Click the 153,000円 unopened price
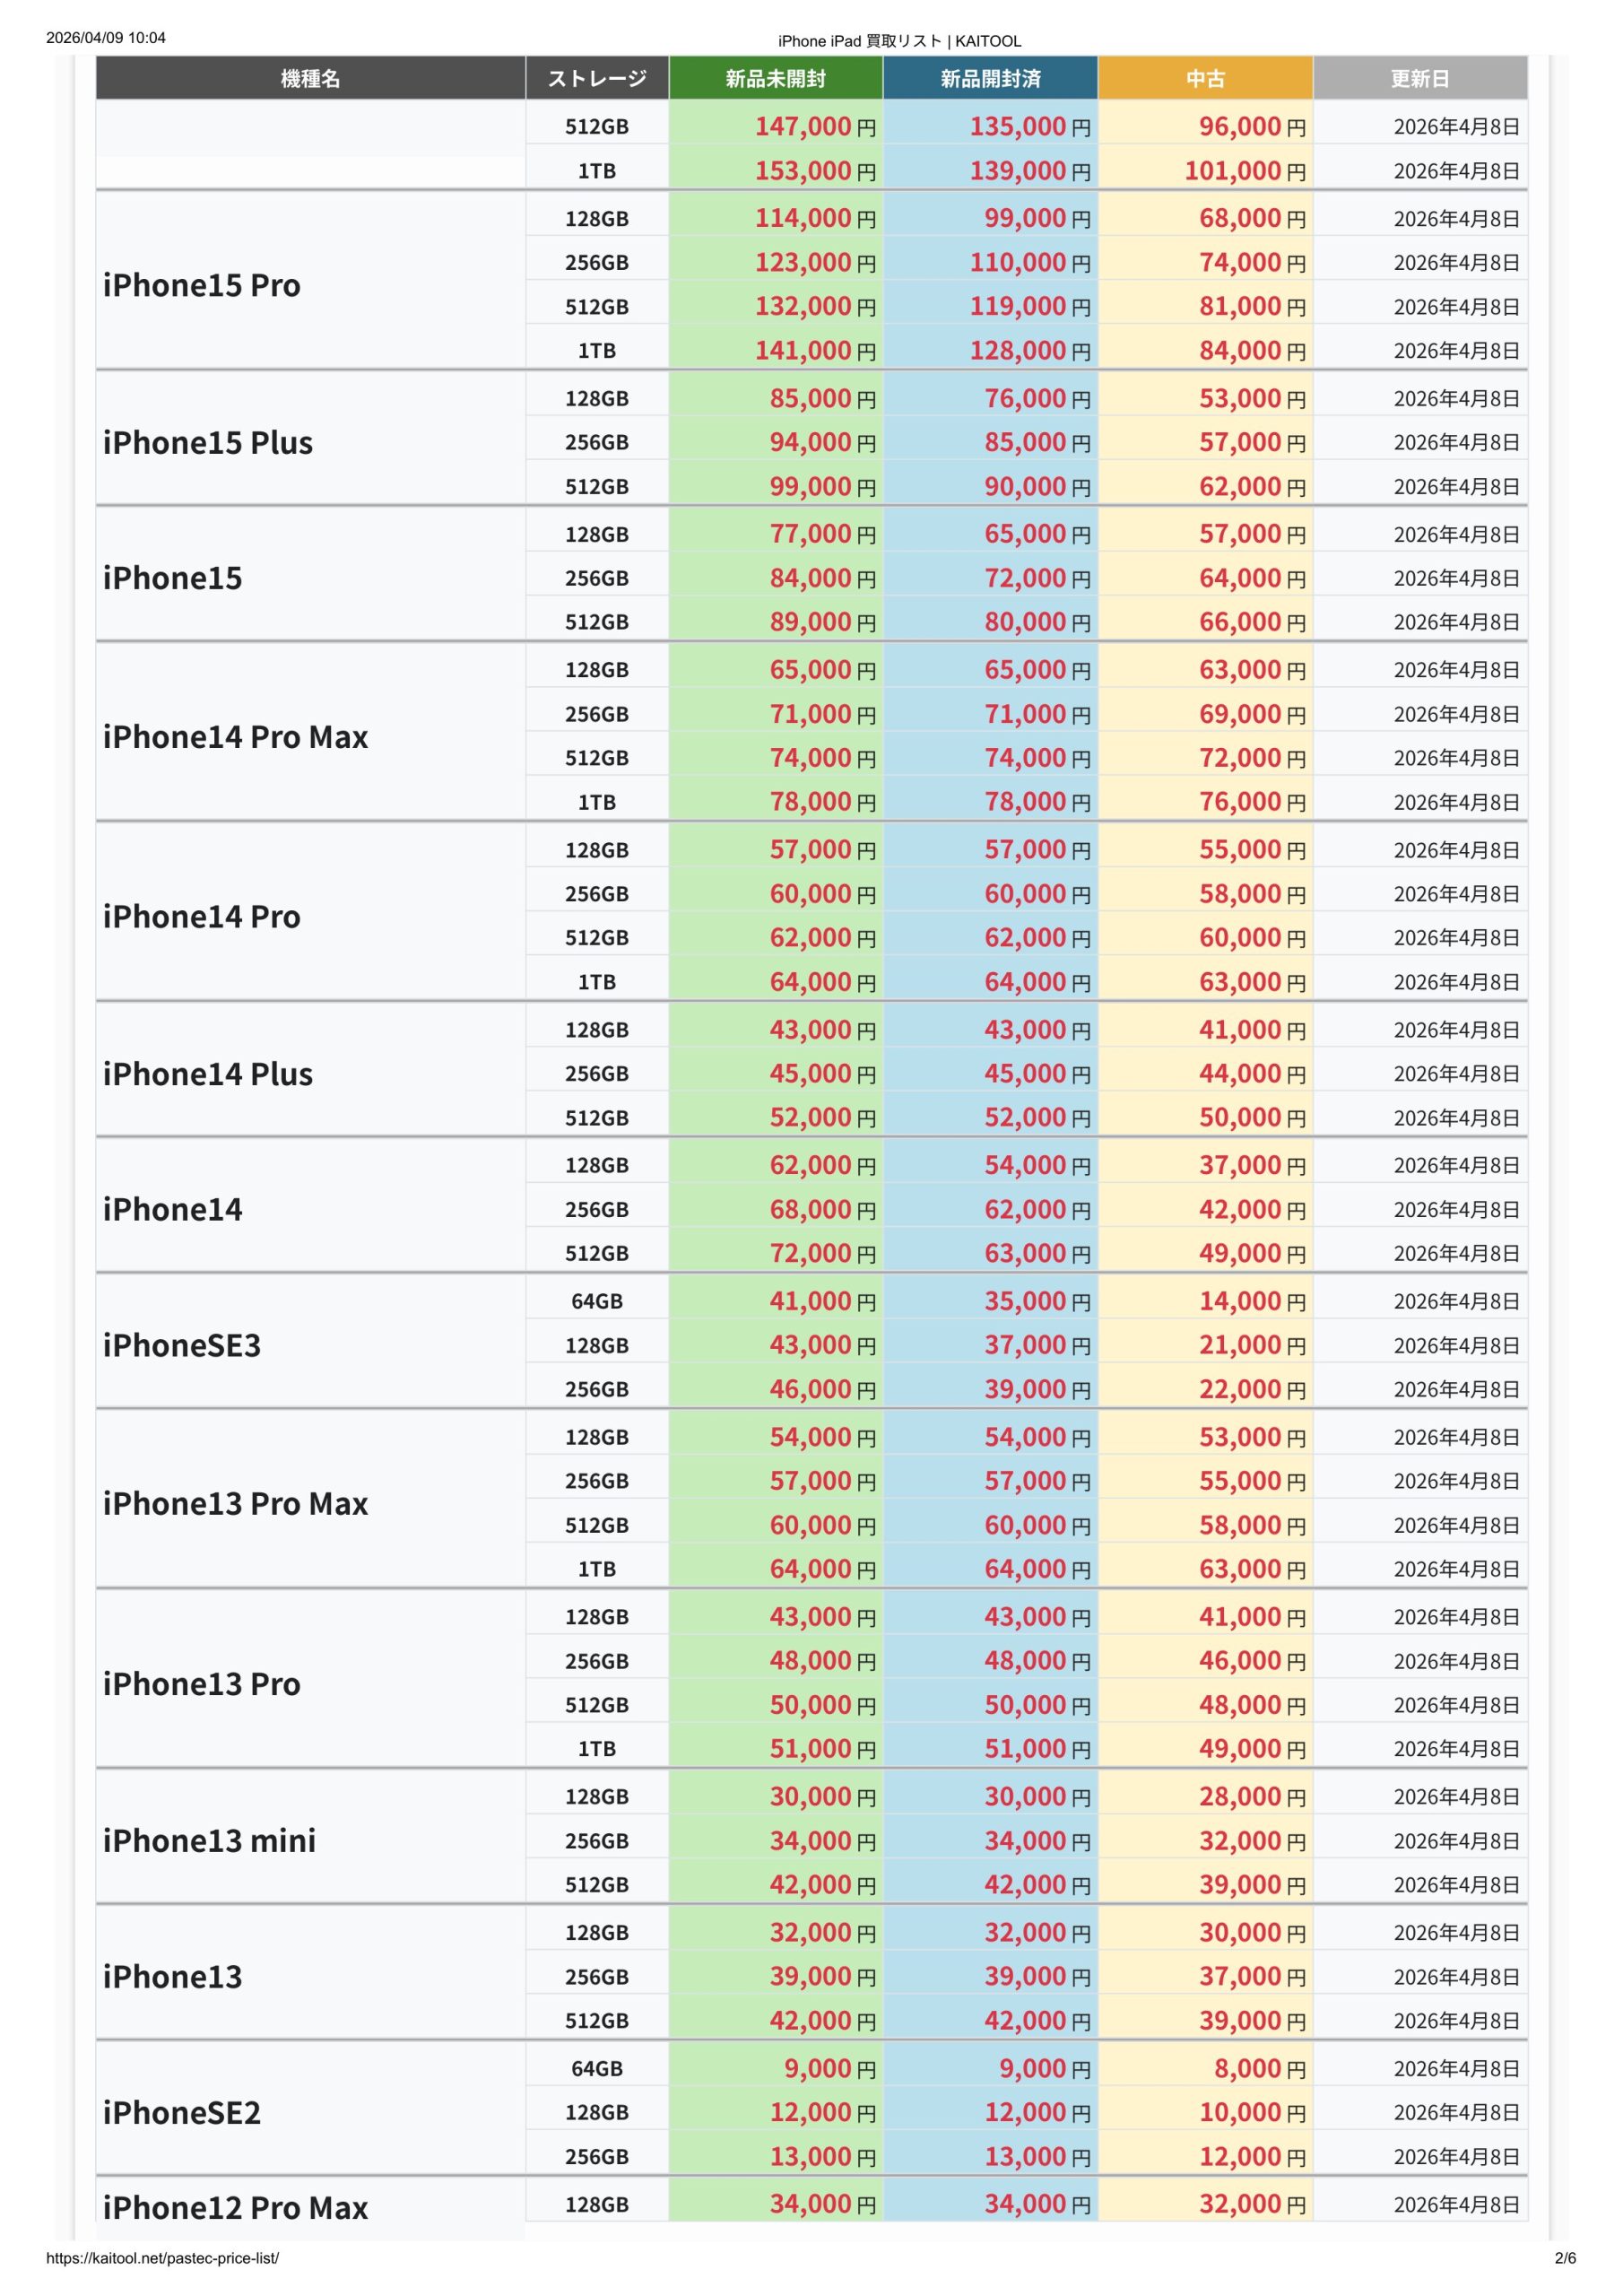The image size is (1623, 2296). [814, 171]
